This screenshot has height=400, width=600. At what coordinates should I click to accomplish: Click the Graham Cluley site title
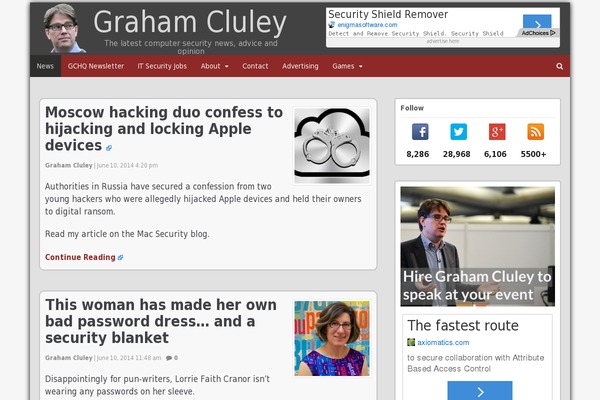coord(190,22)
